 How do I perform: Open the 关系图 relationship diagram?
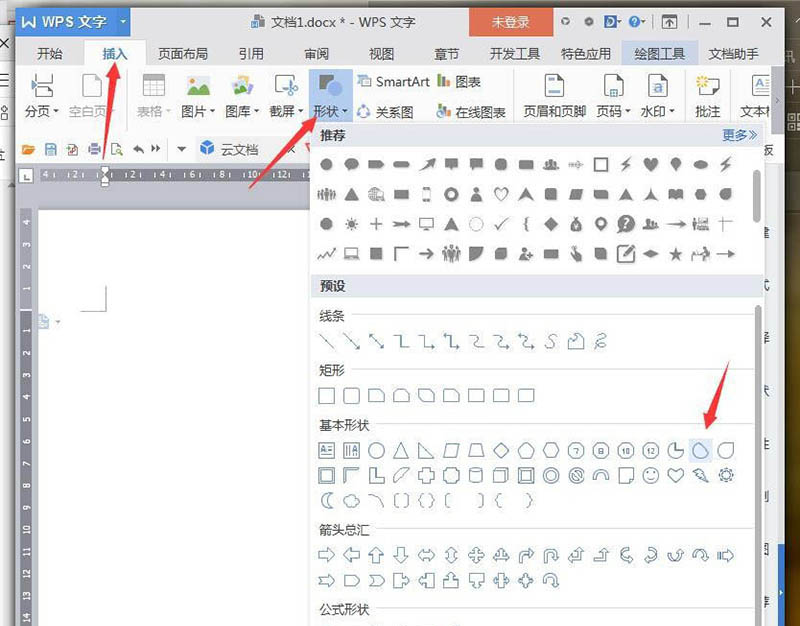click(x=385, y=112)
